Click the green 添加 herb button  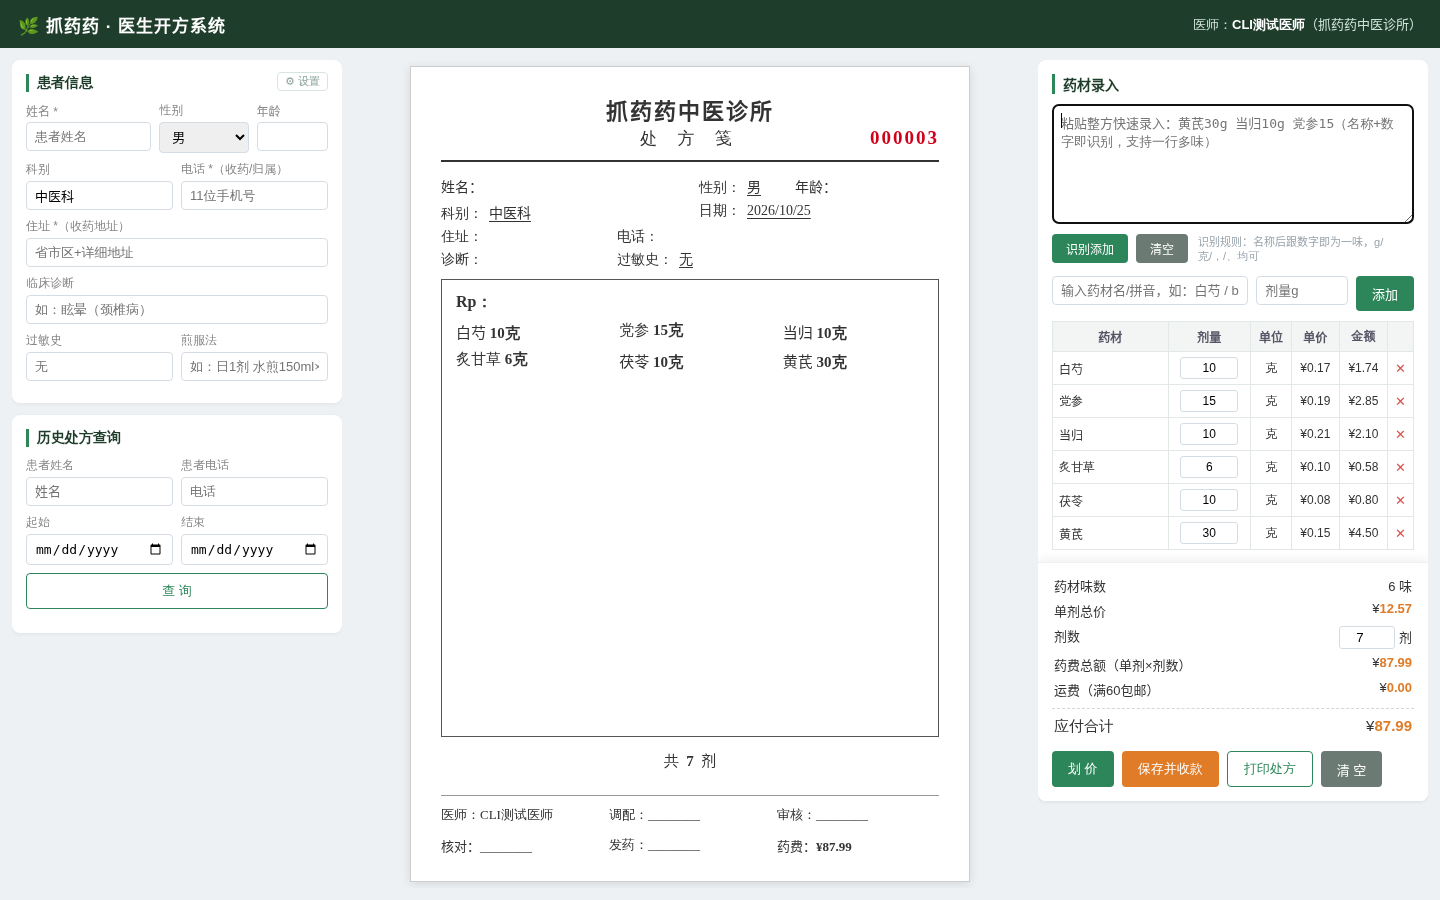1385,294
